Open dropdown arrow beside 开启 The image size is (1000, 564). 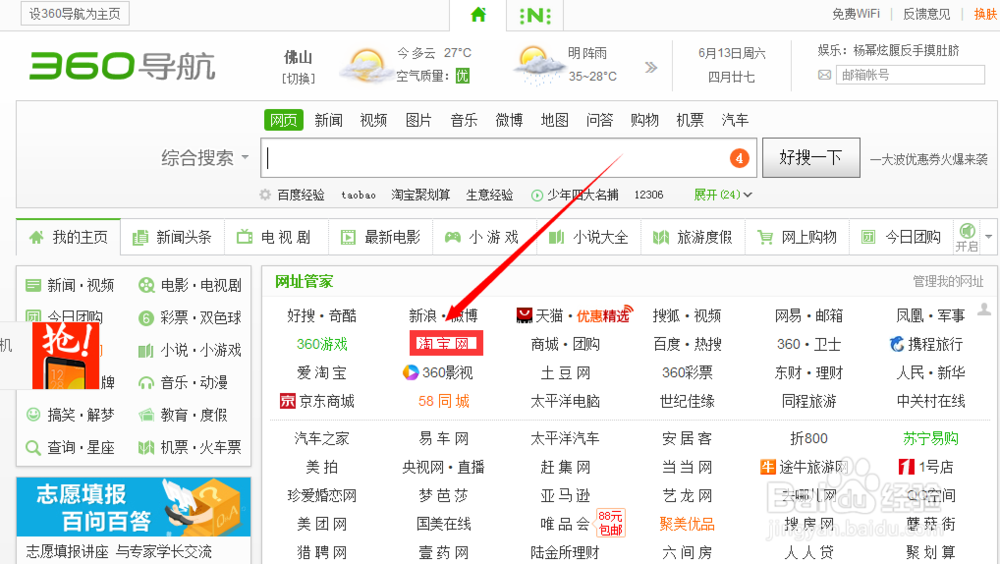click(x=989, y=237)
